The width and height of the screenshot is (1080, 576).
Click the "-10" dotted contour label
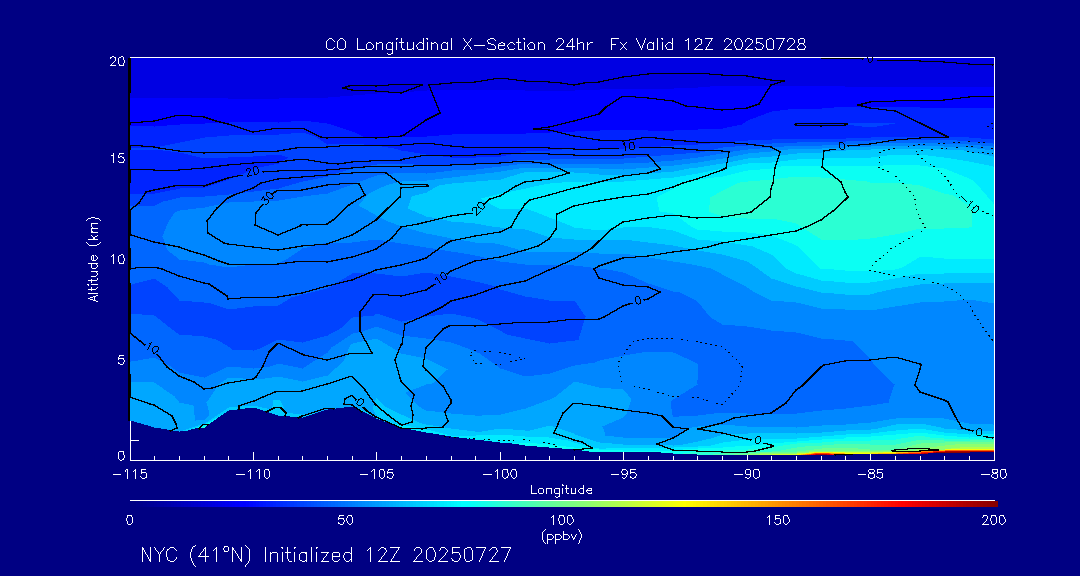(x=970, y=205)
